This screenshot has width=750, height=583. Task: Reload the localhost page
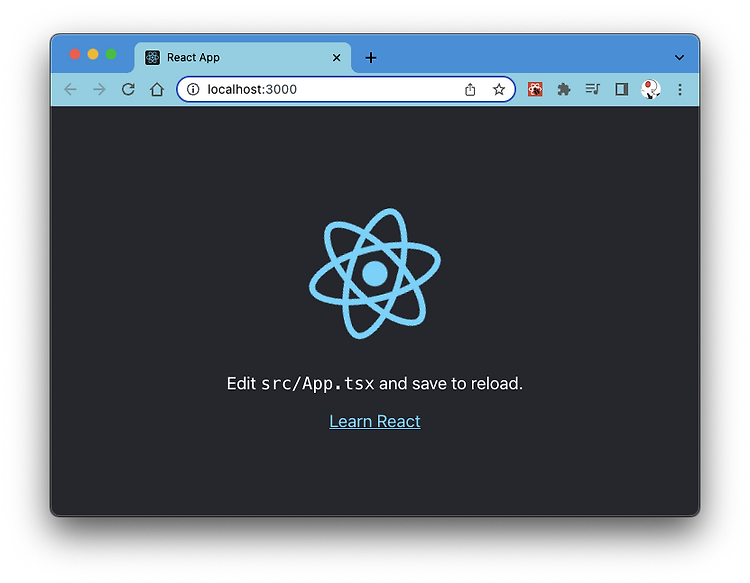click(128, 89)
